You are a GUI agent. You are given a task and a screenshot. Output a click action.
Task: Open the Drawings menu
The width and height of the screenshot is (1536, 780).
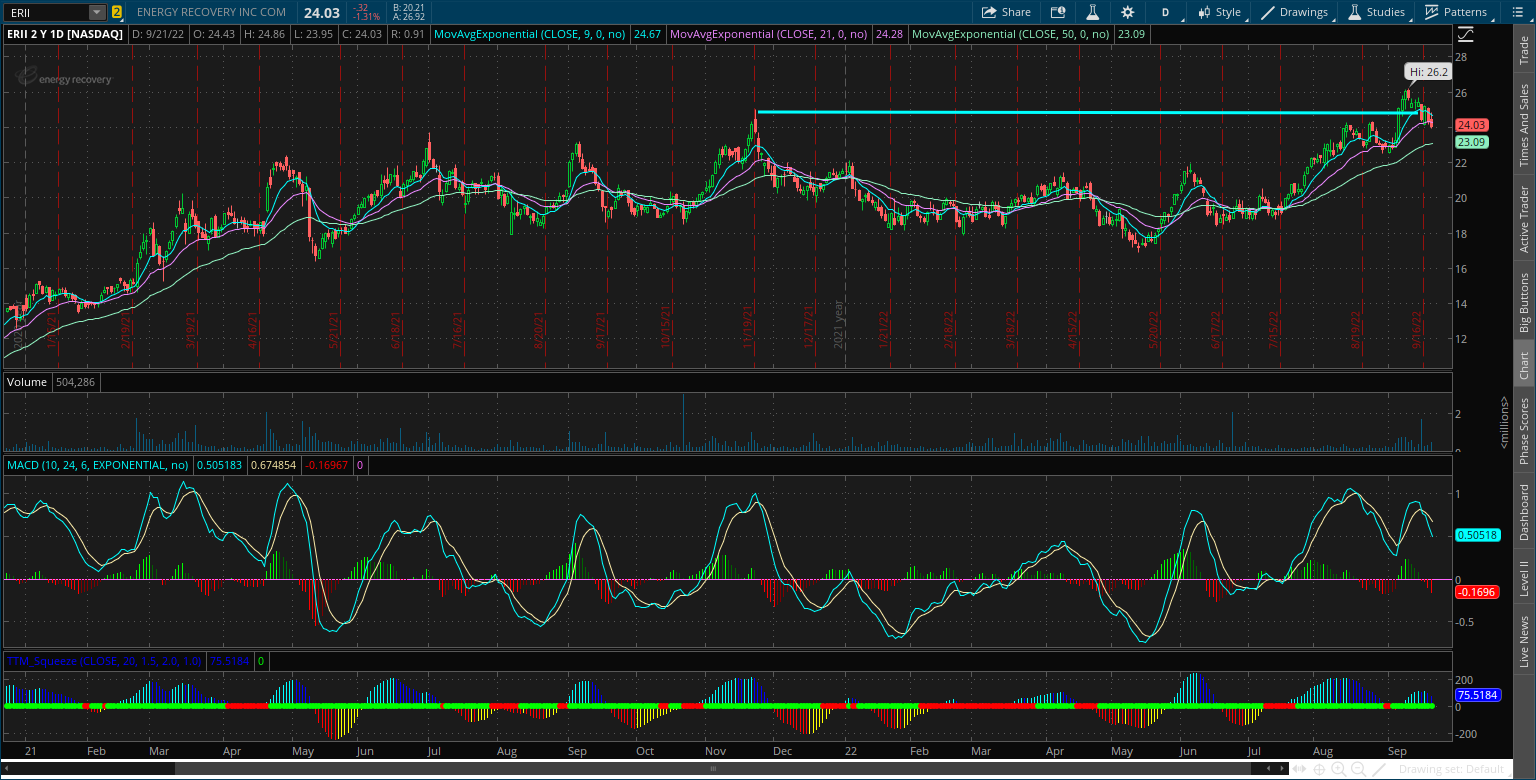point(1295,12)
